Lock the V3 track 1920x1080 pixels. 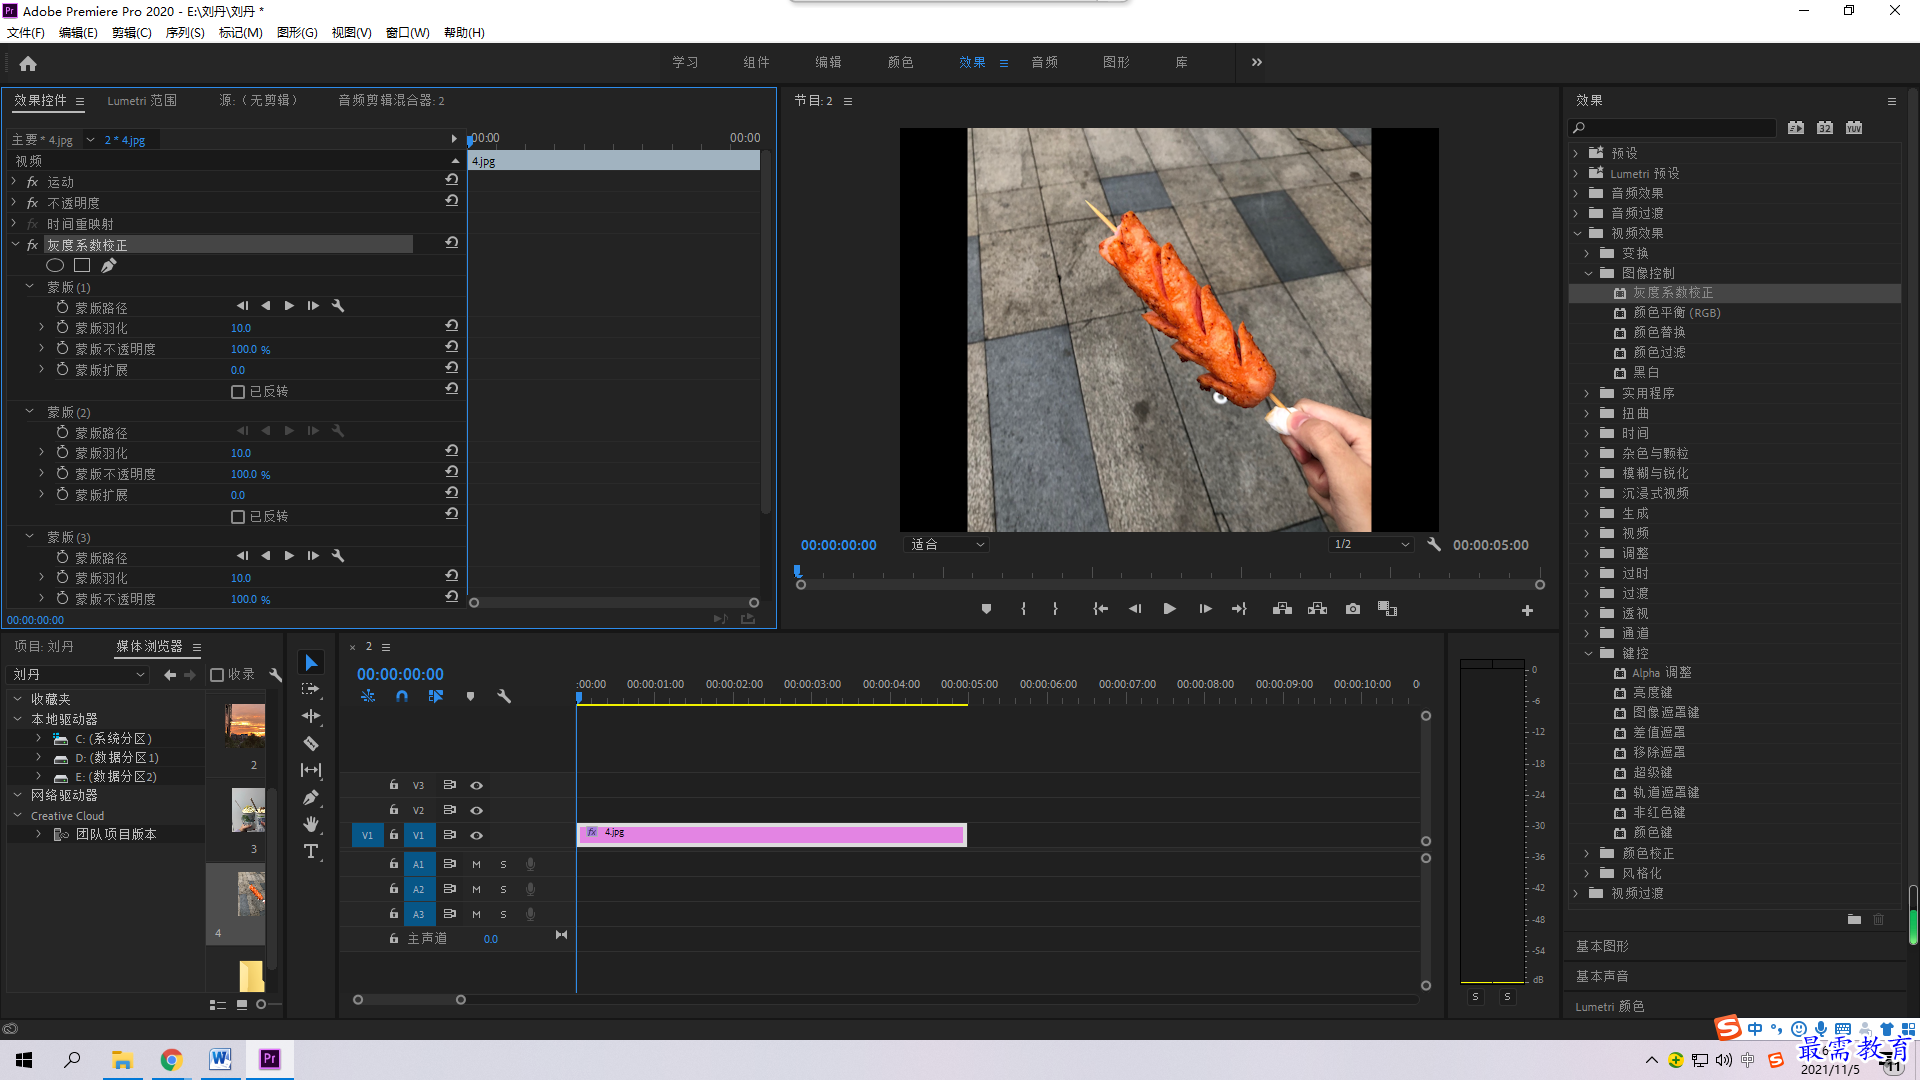click(394, 785)
